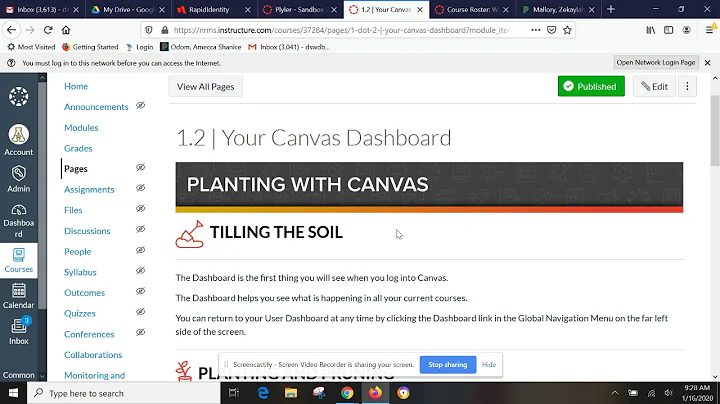Open Network Login Page button
This screenshot has height=404, width=720.
(656, 62)
